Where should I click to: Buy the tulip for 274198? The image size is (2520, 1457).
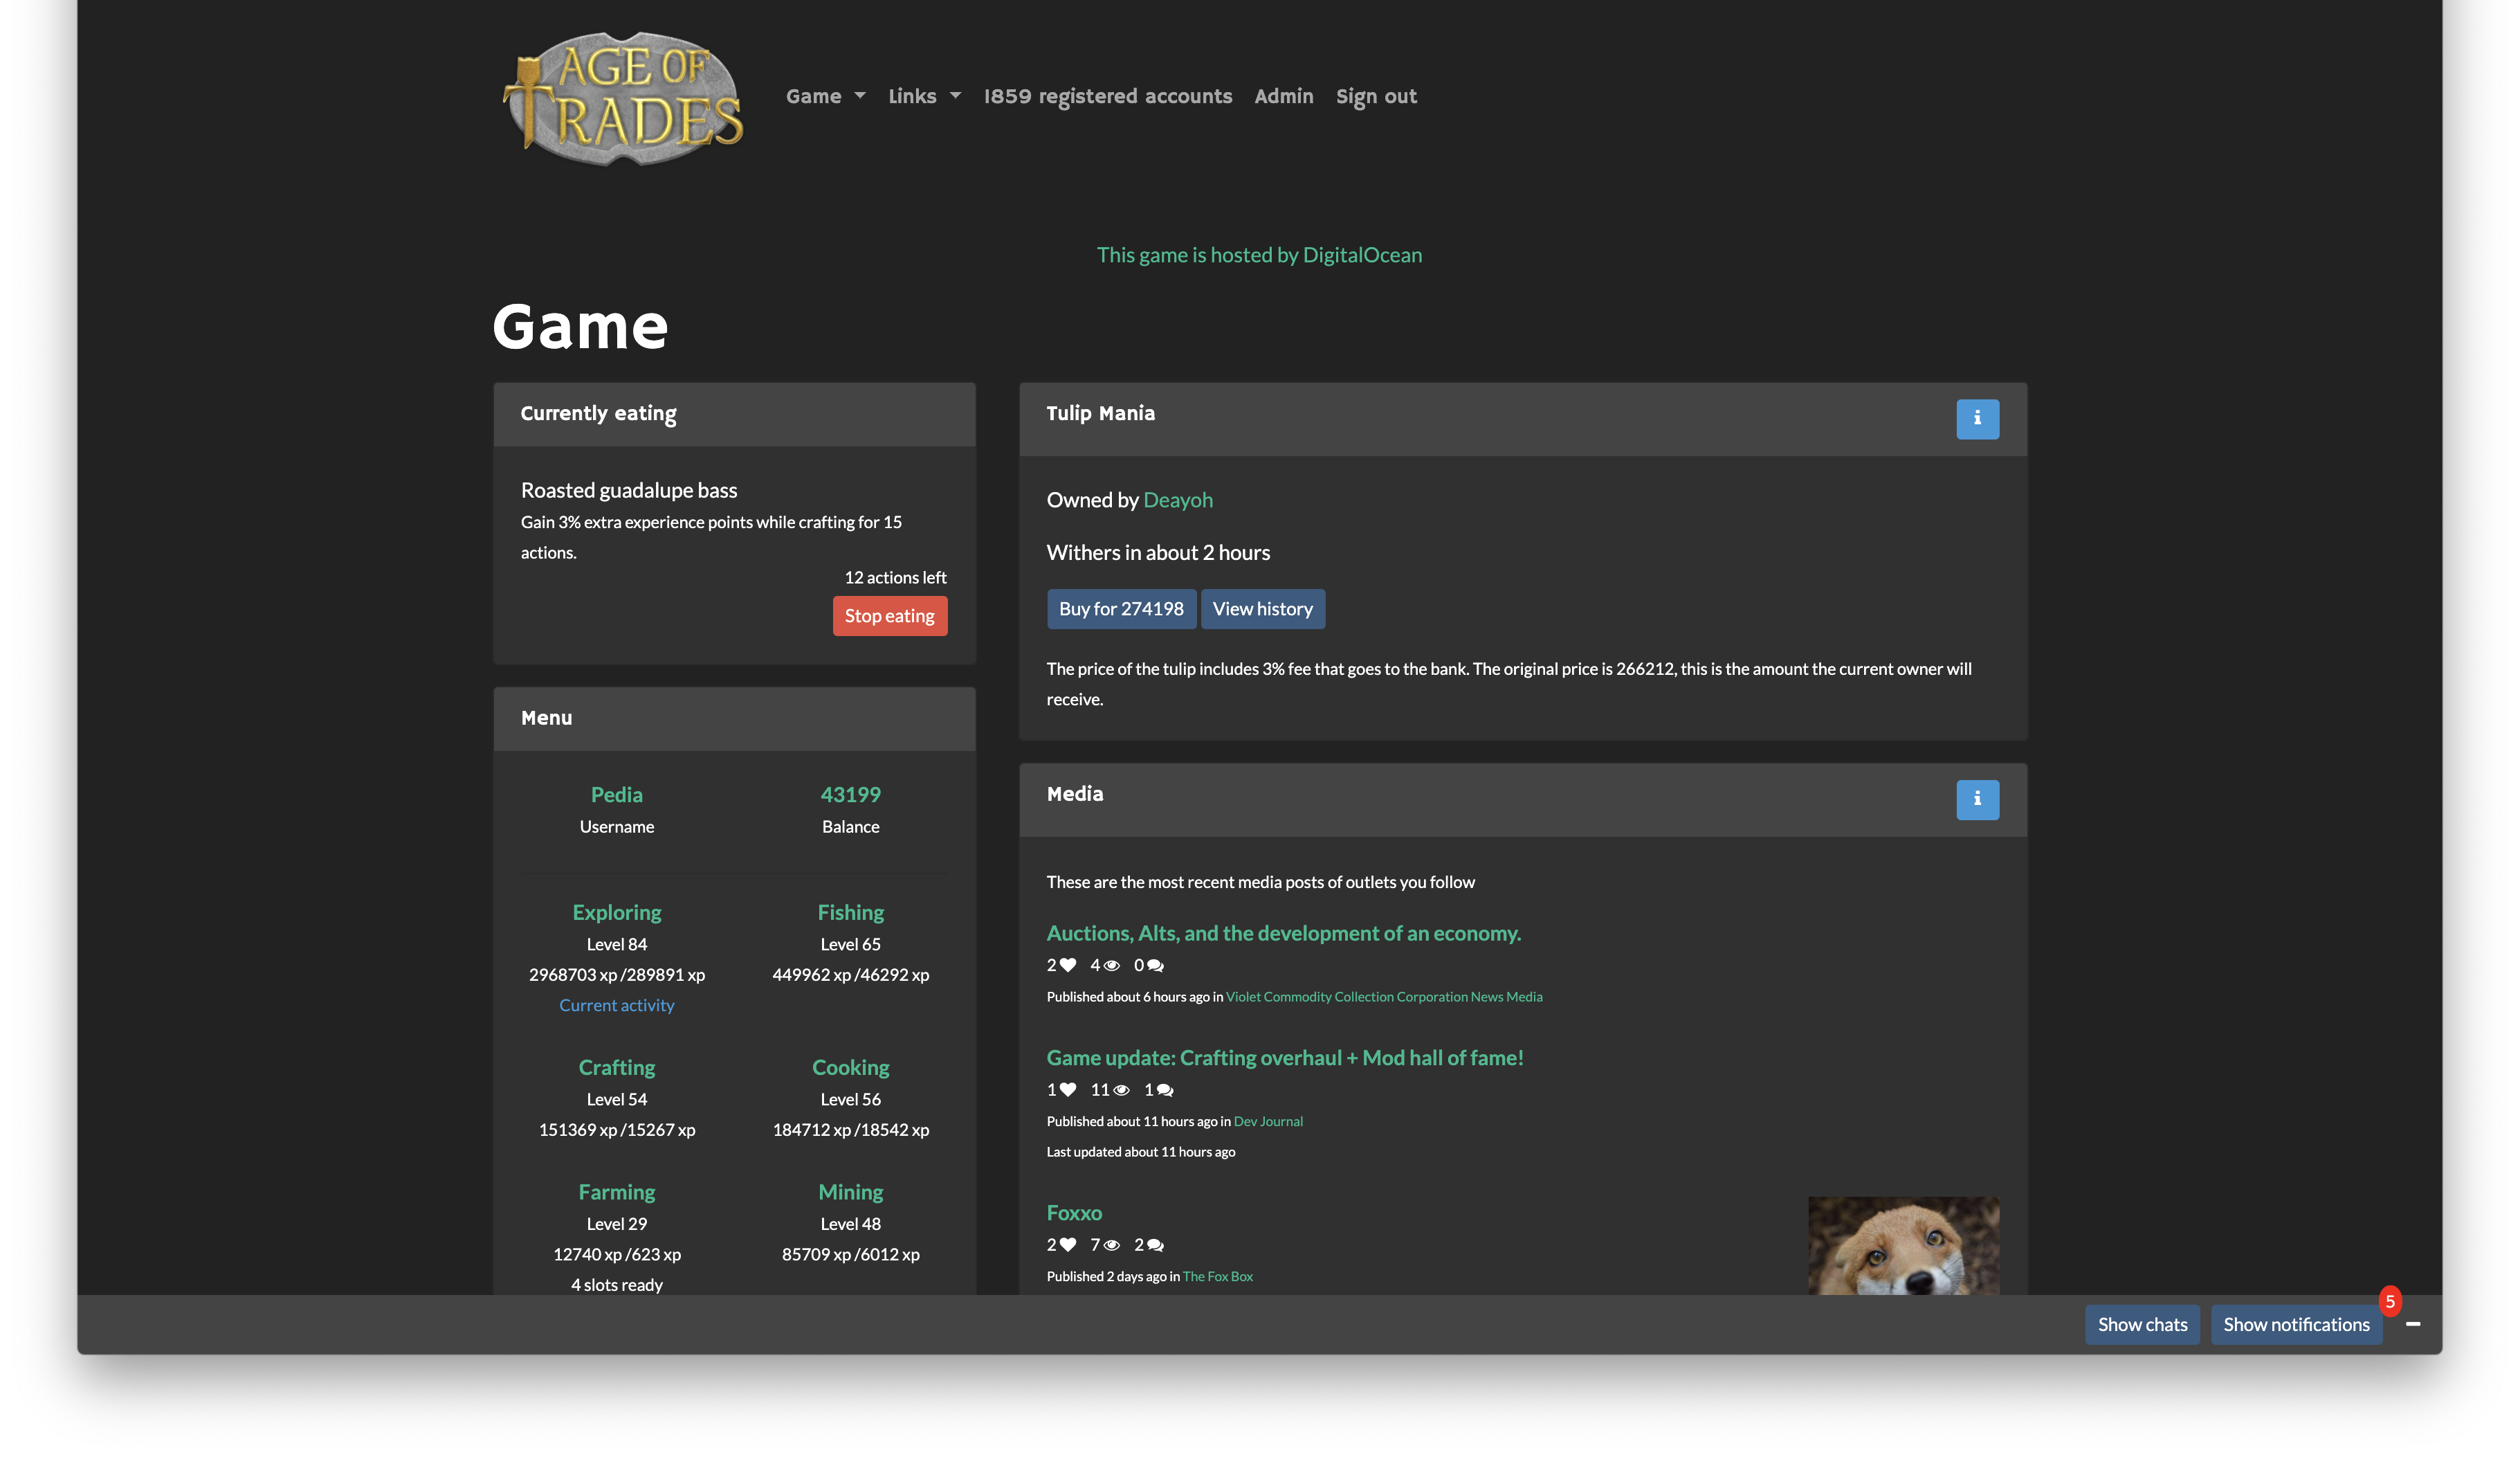tap(1121, 608)
